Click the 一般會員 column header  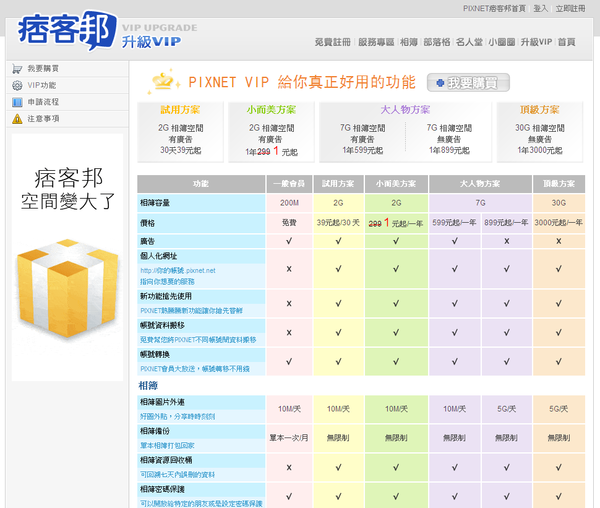[289, 184]
